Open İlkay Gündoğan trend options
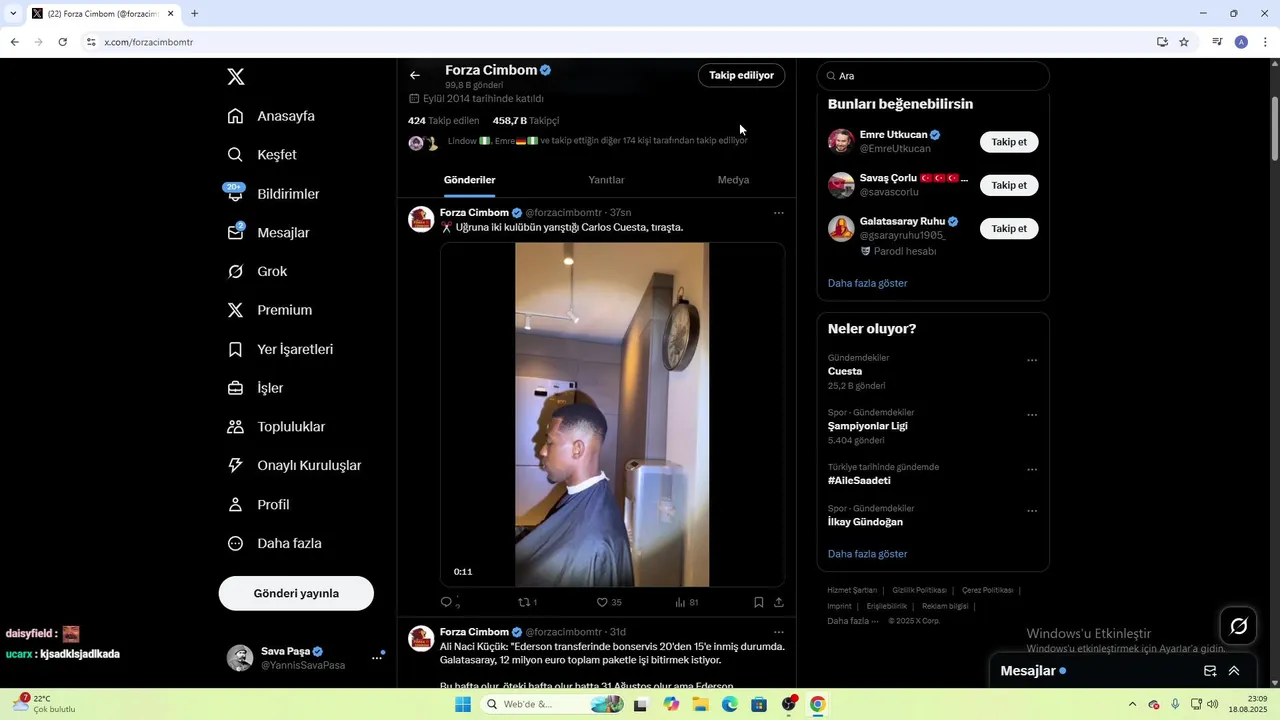Image resolution: width=1280 pixels, height=720 pixels. click(x=1032, y=511)
